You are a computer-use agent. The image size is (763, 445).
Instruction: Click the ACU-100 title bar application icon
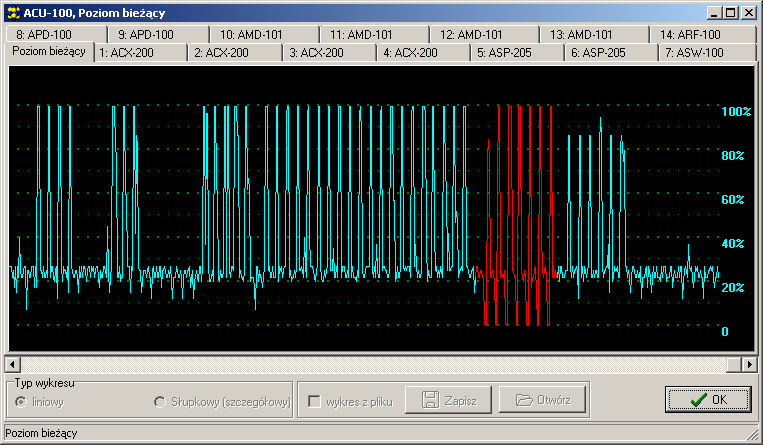[13, 13]
